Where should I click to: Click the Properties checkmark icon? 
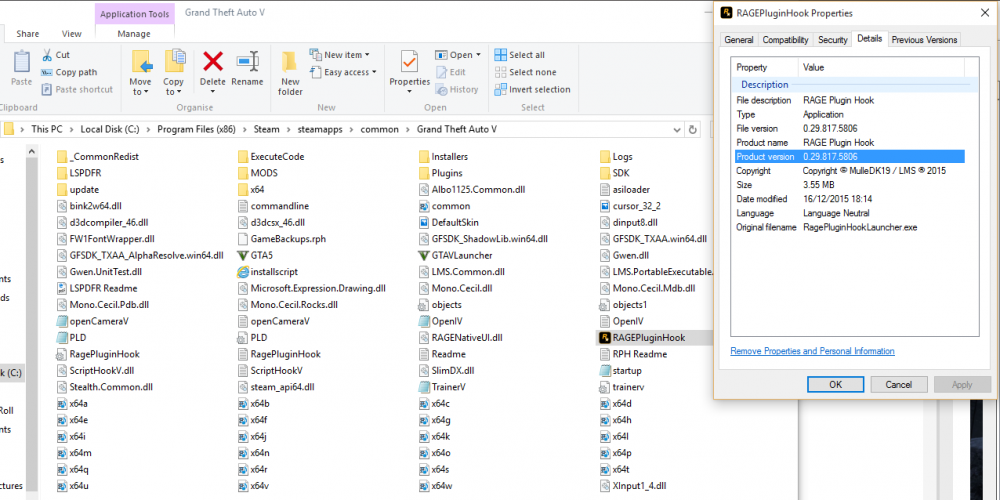[x=409, y=62]
